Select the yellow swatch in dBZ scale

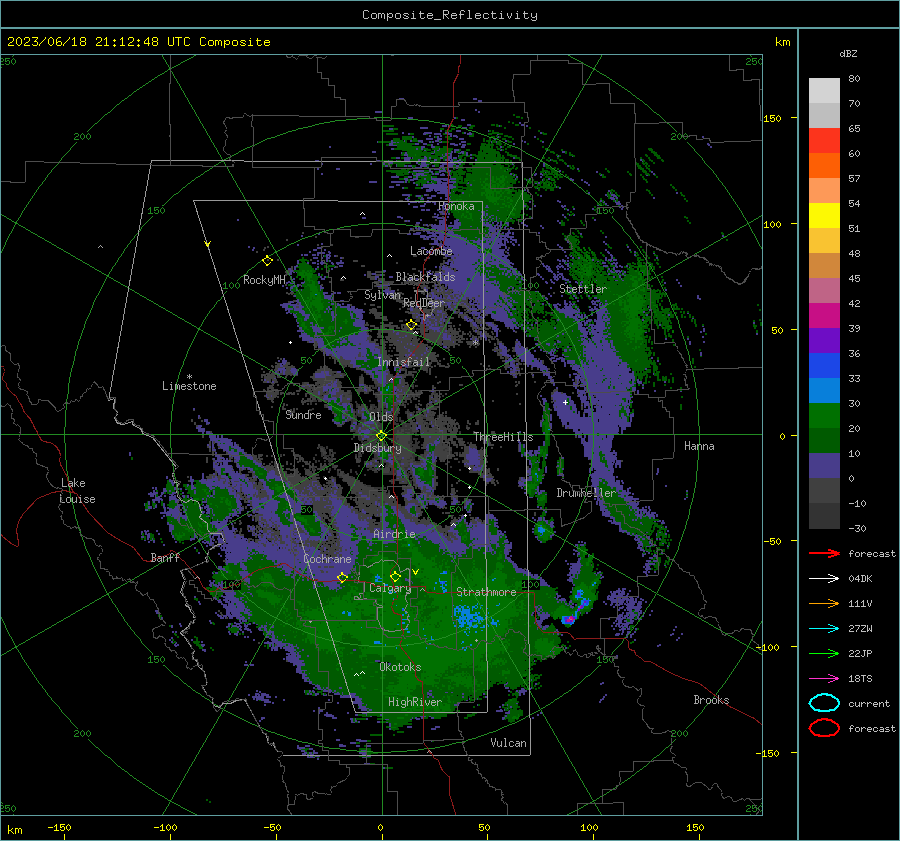coord(824,215)
